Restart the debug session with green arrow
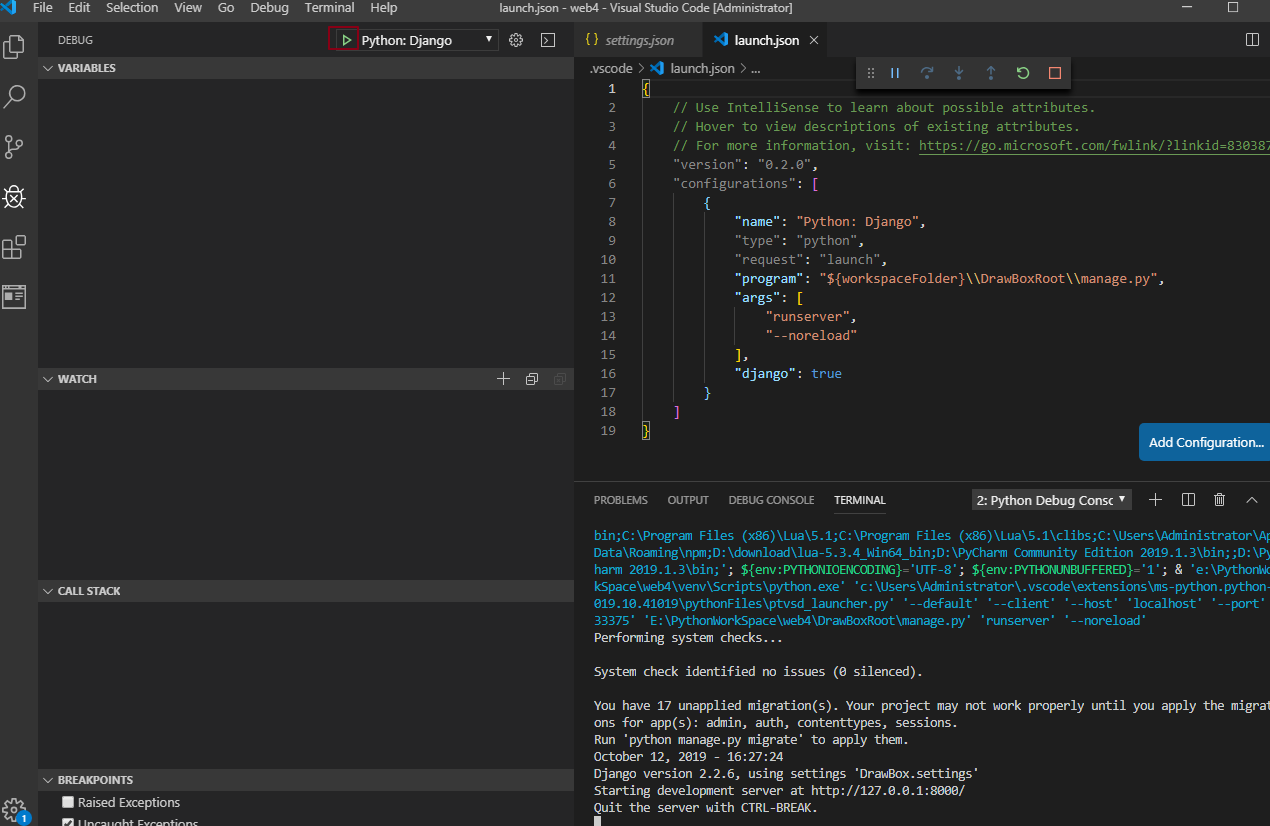This screenshot has width=1270, height=826. (1022, 73)
